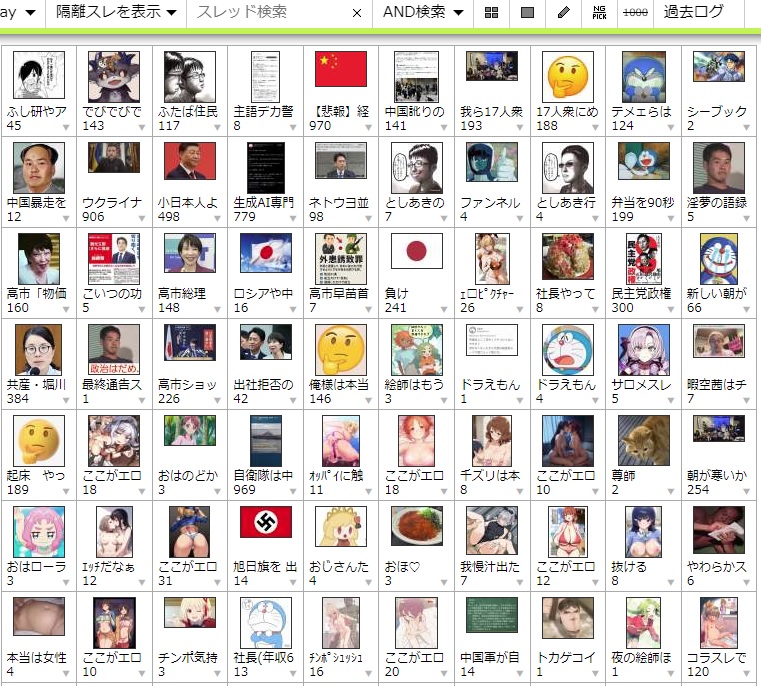Open the leftmost 'ay' sort dropdown

point(20,13)
